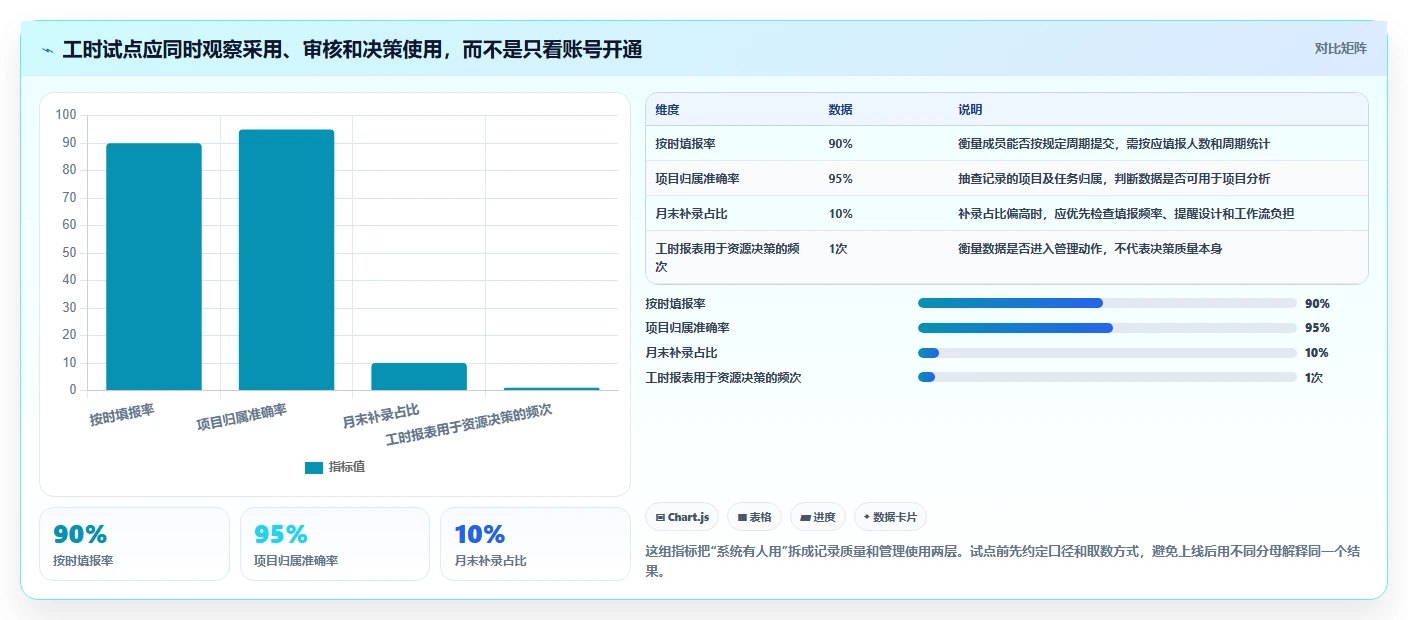Click the 按时填报率 90% progress bar

1107,303
